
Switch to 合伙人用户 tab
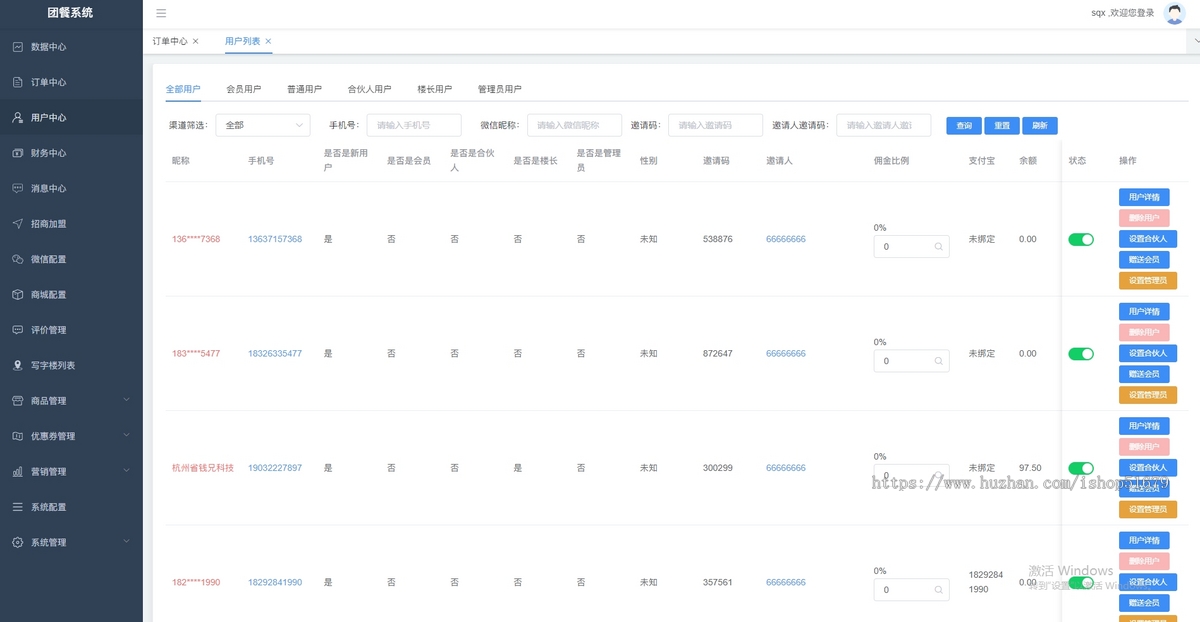(370, 89)
